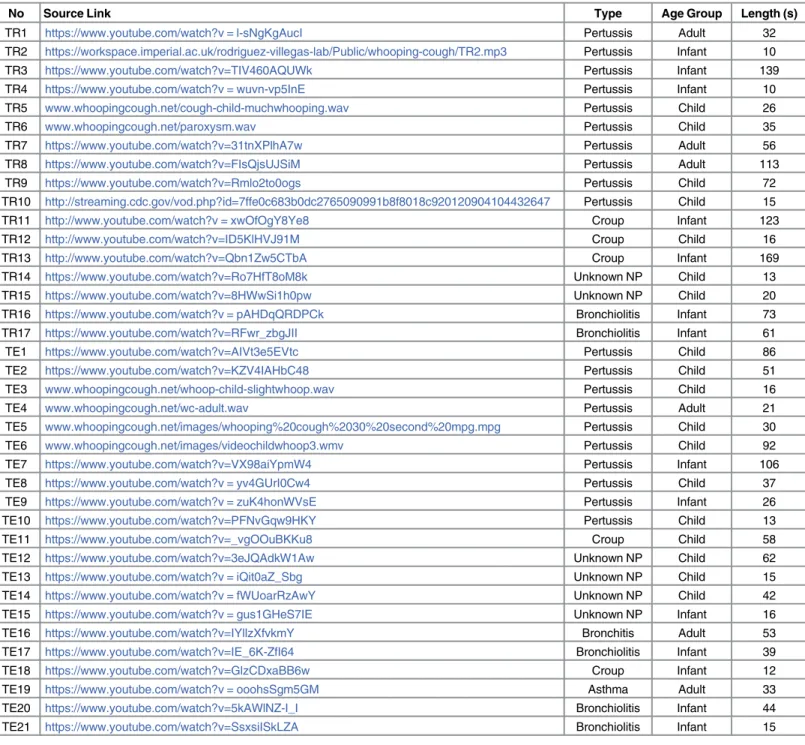This screenshot has height=745, width=805.
Task: Click the Age Group column header
Action: 692,13
